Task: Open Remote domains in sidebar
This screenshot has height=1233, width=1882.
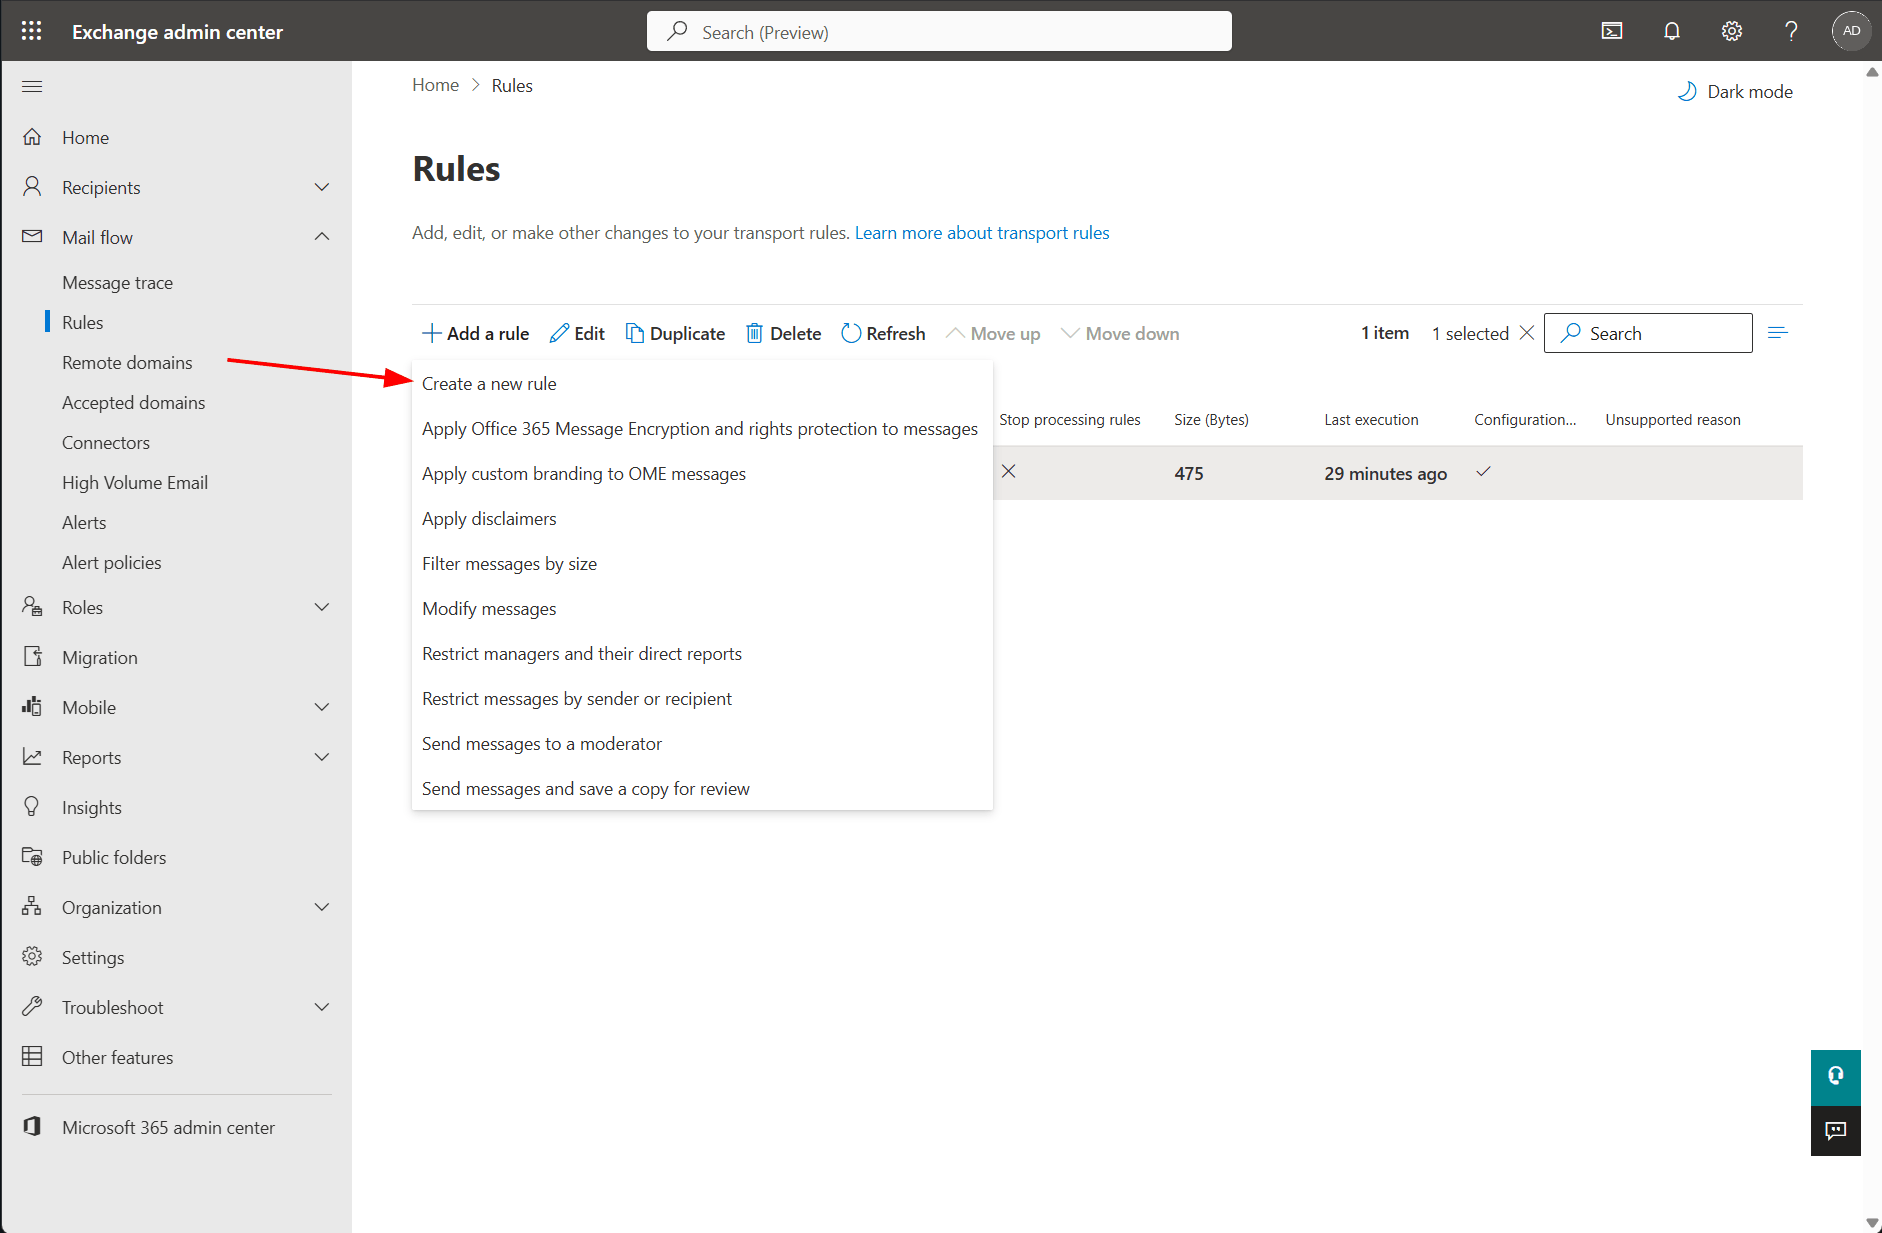Action: coord(127,363)
